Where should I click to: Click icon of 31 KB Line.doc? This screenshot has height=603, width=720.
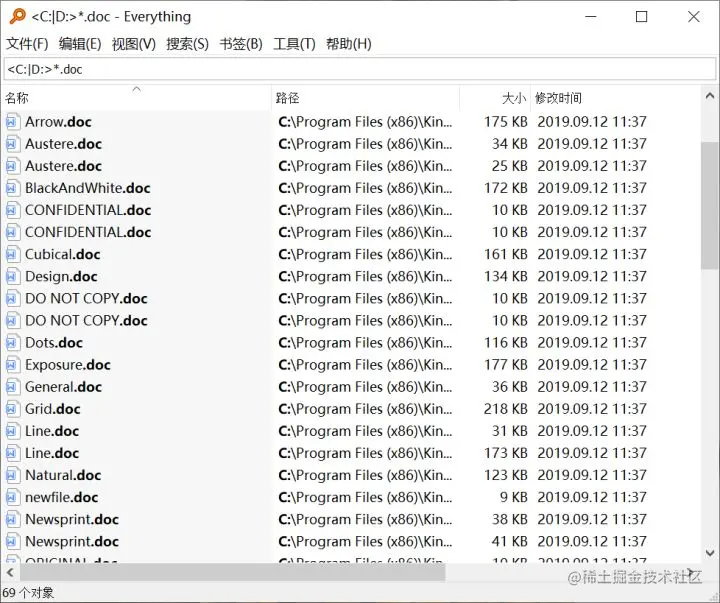(12, 431)
